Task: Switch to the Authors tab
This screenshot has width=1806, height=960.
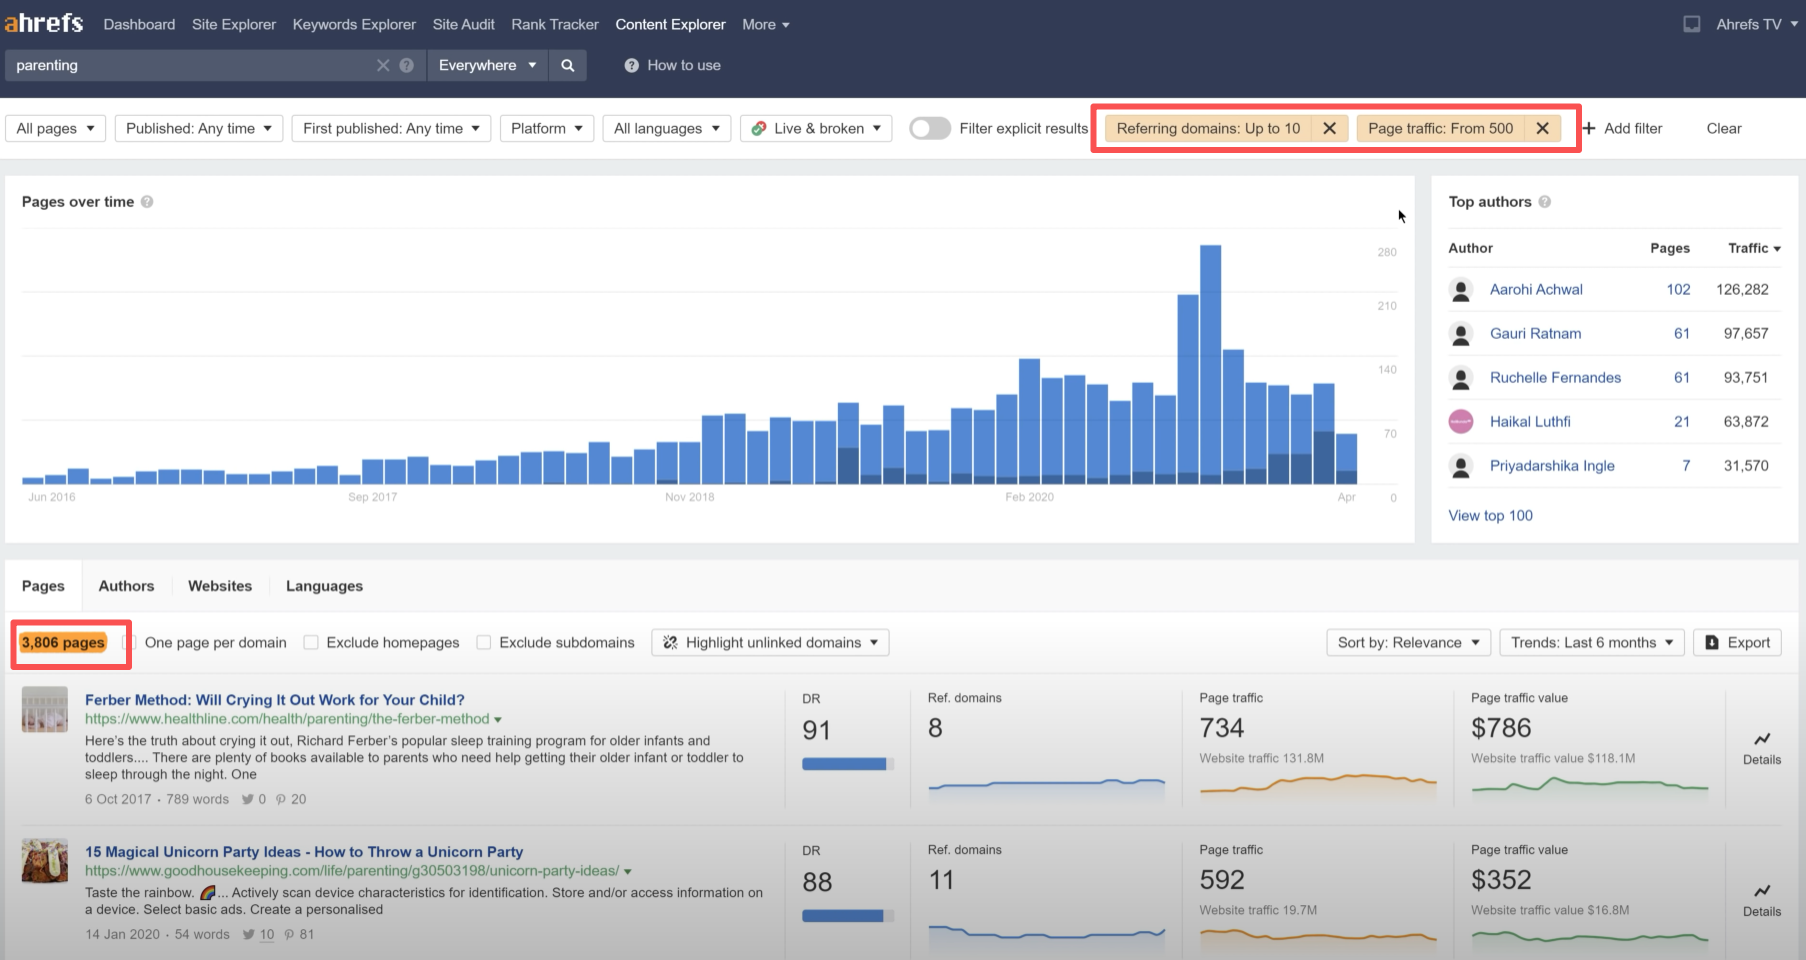Action: [x=126, y=586]
